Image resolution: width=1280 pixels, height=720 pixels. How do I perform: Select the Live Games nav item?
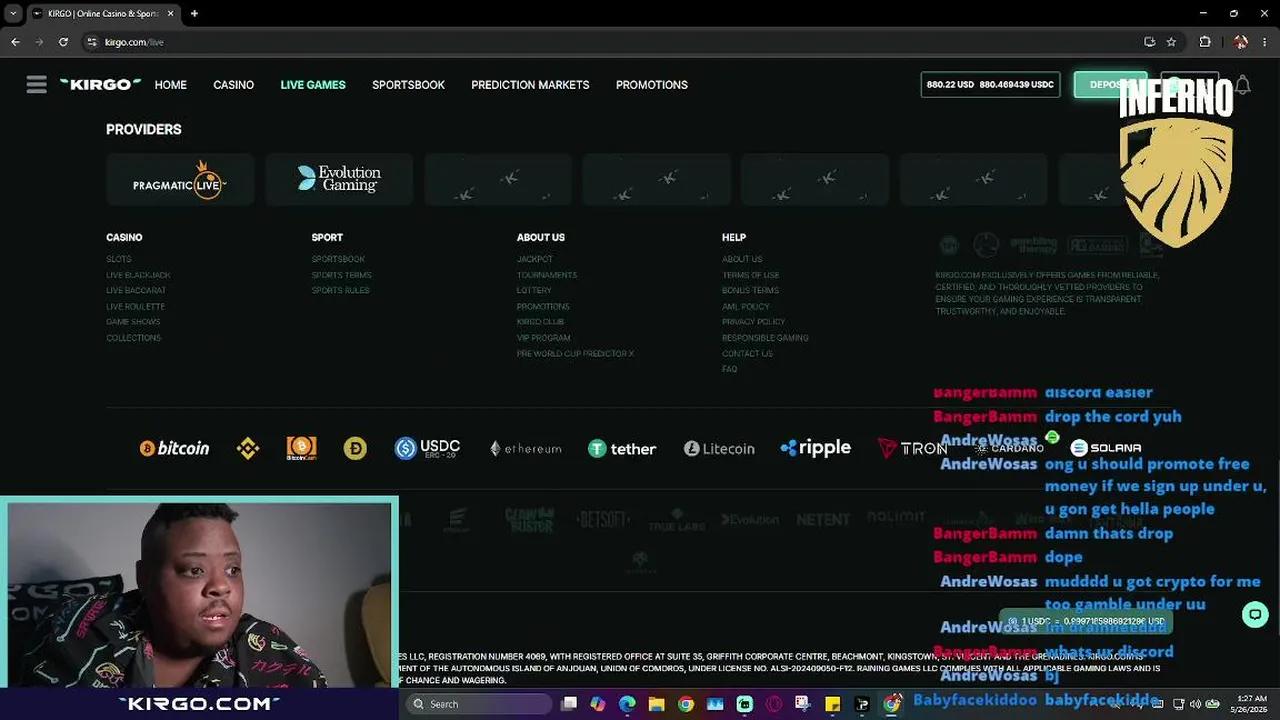pyautogui.click(x=313, y=85)
